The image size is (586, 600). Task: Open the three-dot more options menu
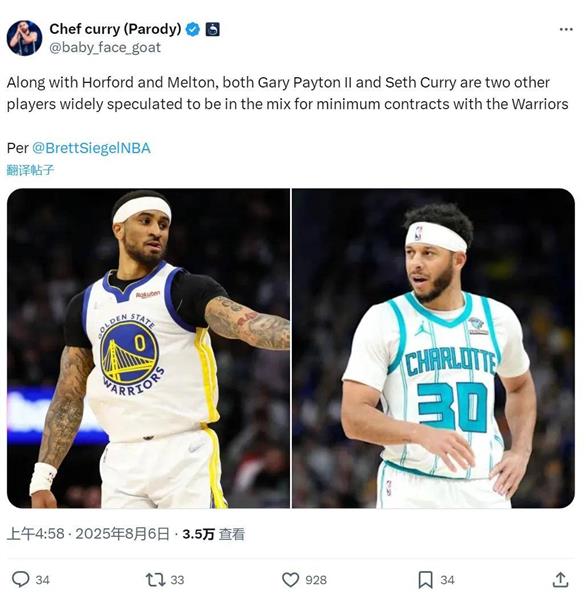coord(566,29)
